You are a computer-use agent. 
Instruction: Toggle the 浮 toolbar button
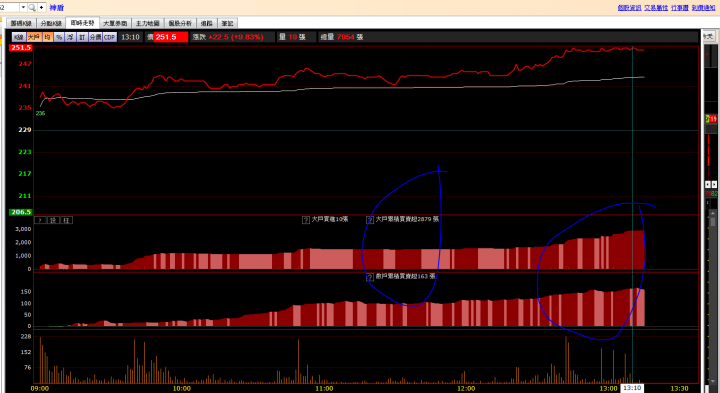70,37
